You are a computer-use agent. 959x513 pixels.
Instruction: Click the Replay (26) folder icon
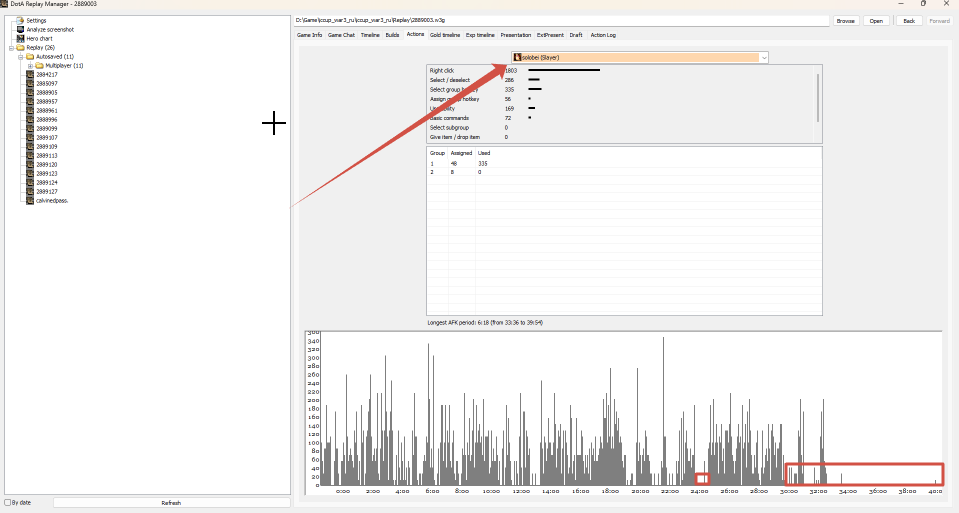[20, 48]
